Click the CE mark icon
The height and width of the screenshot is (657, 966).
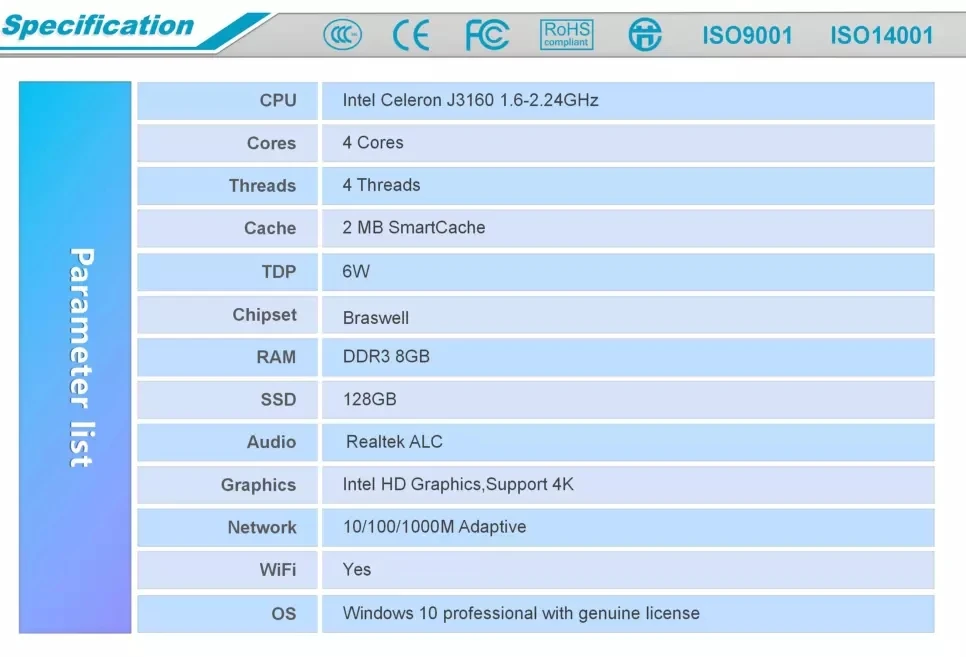click(x=411, y=35)
